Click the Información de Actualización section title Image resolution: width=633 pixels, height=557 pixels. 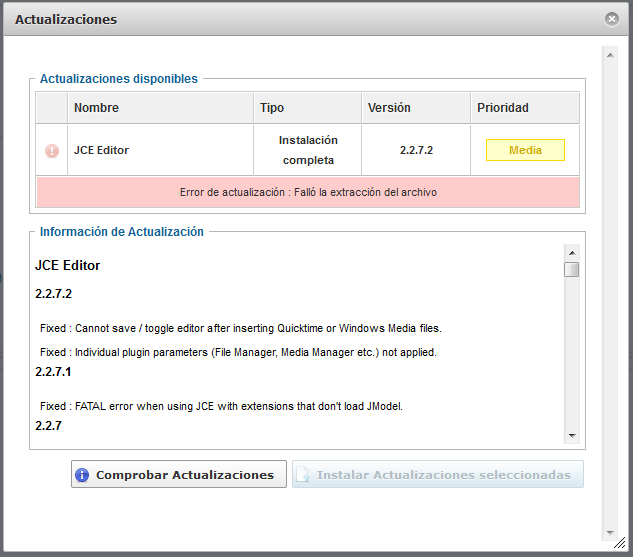pos(122,232)
